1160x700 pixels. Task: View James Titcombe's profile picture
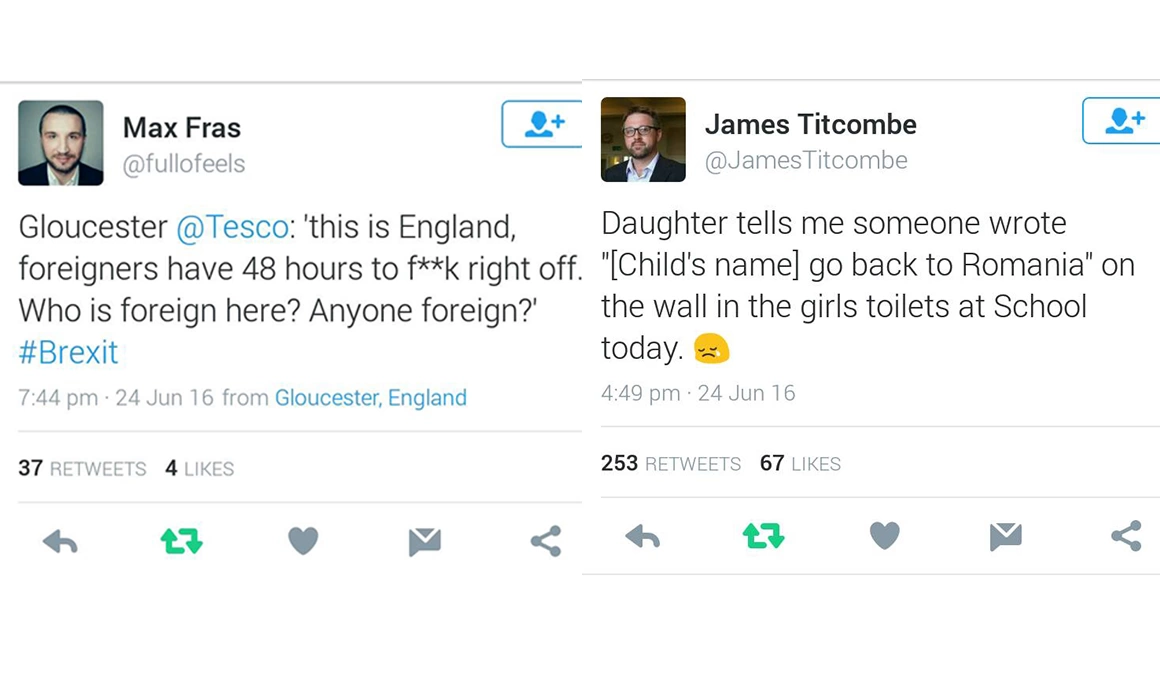point(643,139)
